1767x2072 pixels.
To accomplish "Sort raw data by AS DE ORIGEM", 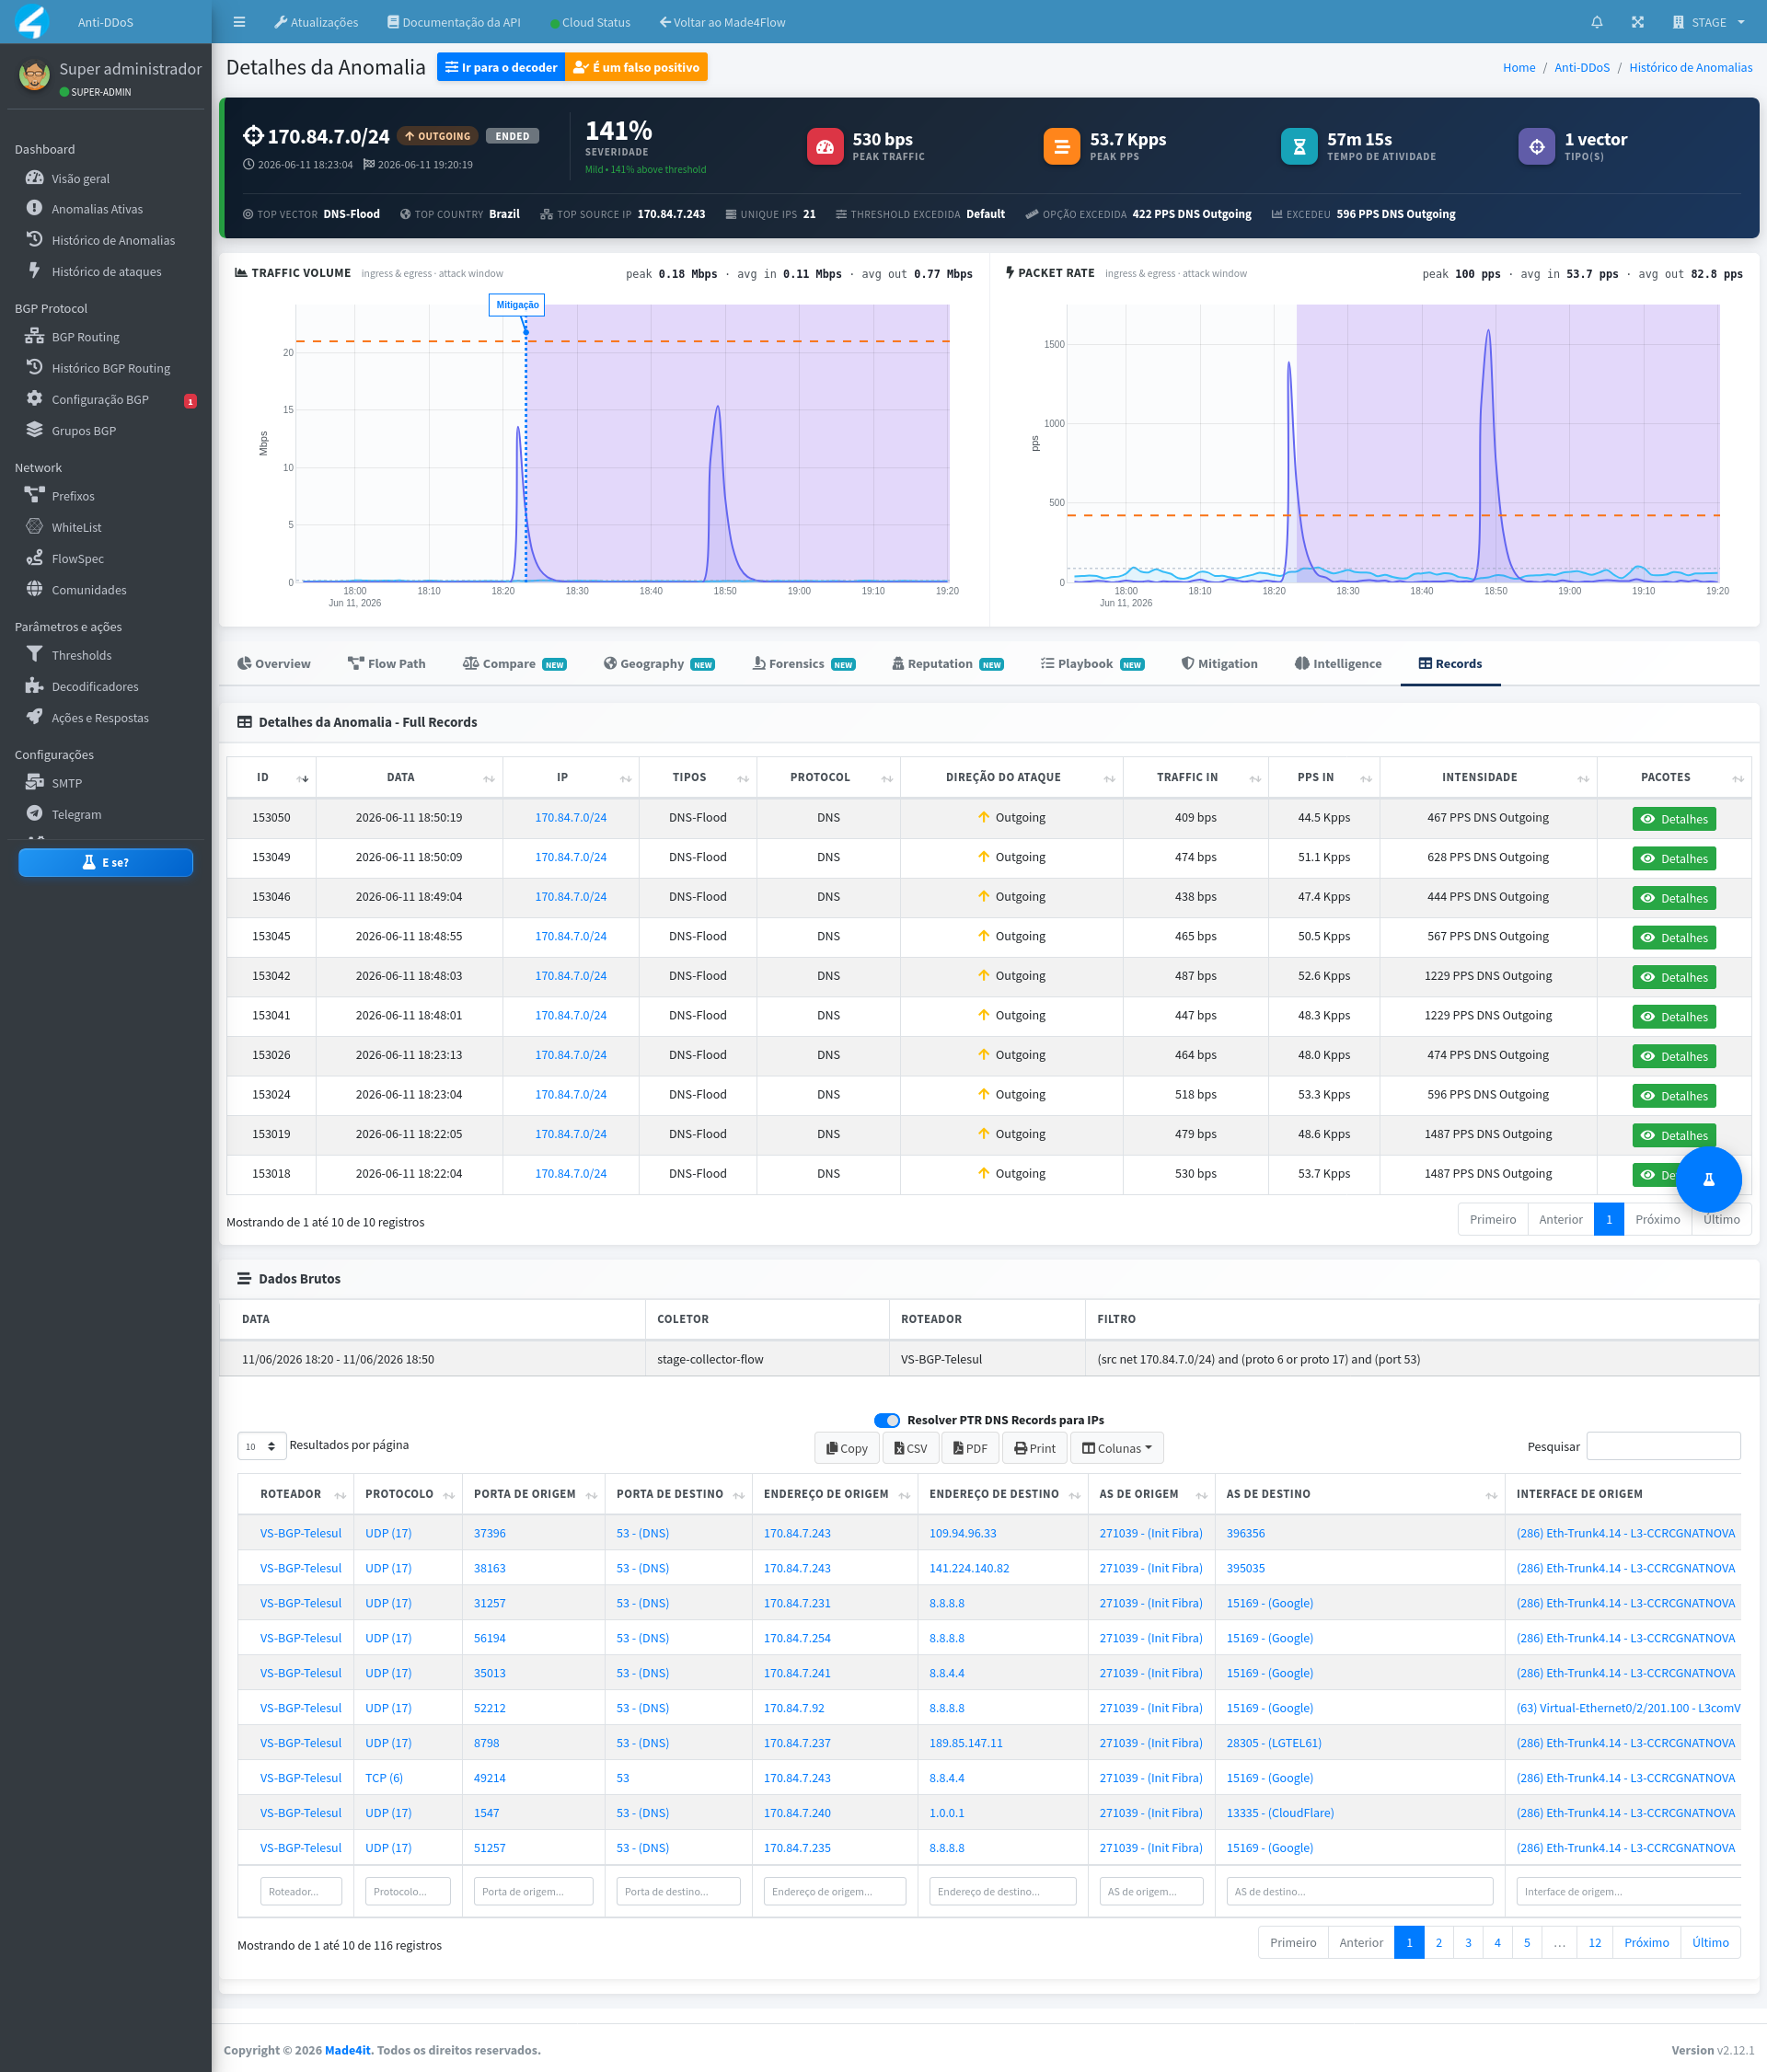I will pos(1151,1494).
